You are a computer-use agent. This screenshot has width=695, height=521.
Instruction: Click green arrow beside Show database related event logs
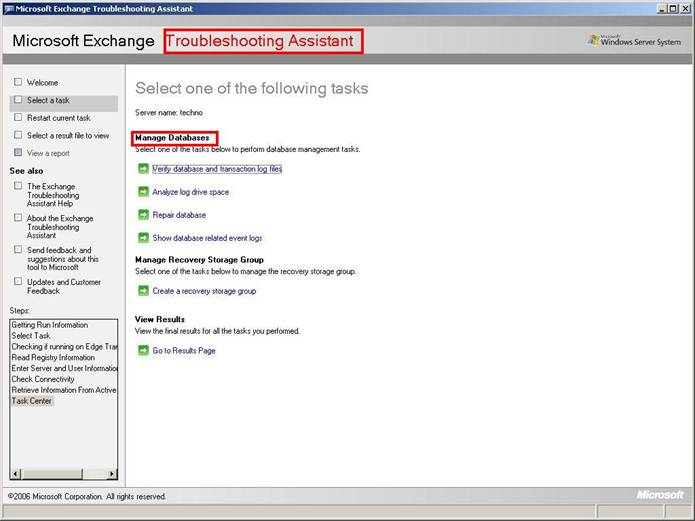coord(143,238)
